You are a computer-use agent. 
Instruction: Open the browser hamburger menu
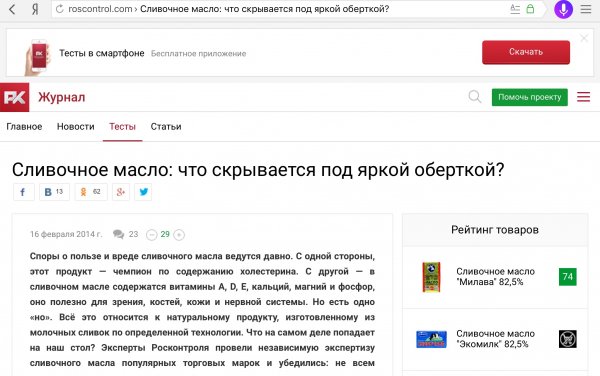click(x=586, y=9)
